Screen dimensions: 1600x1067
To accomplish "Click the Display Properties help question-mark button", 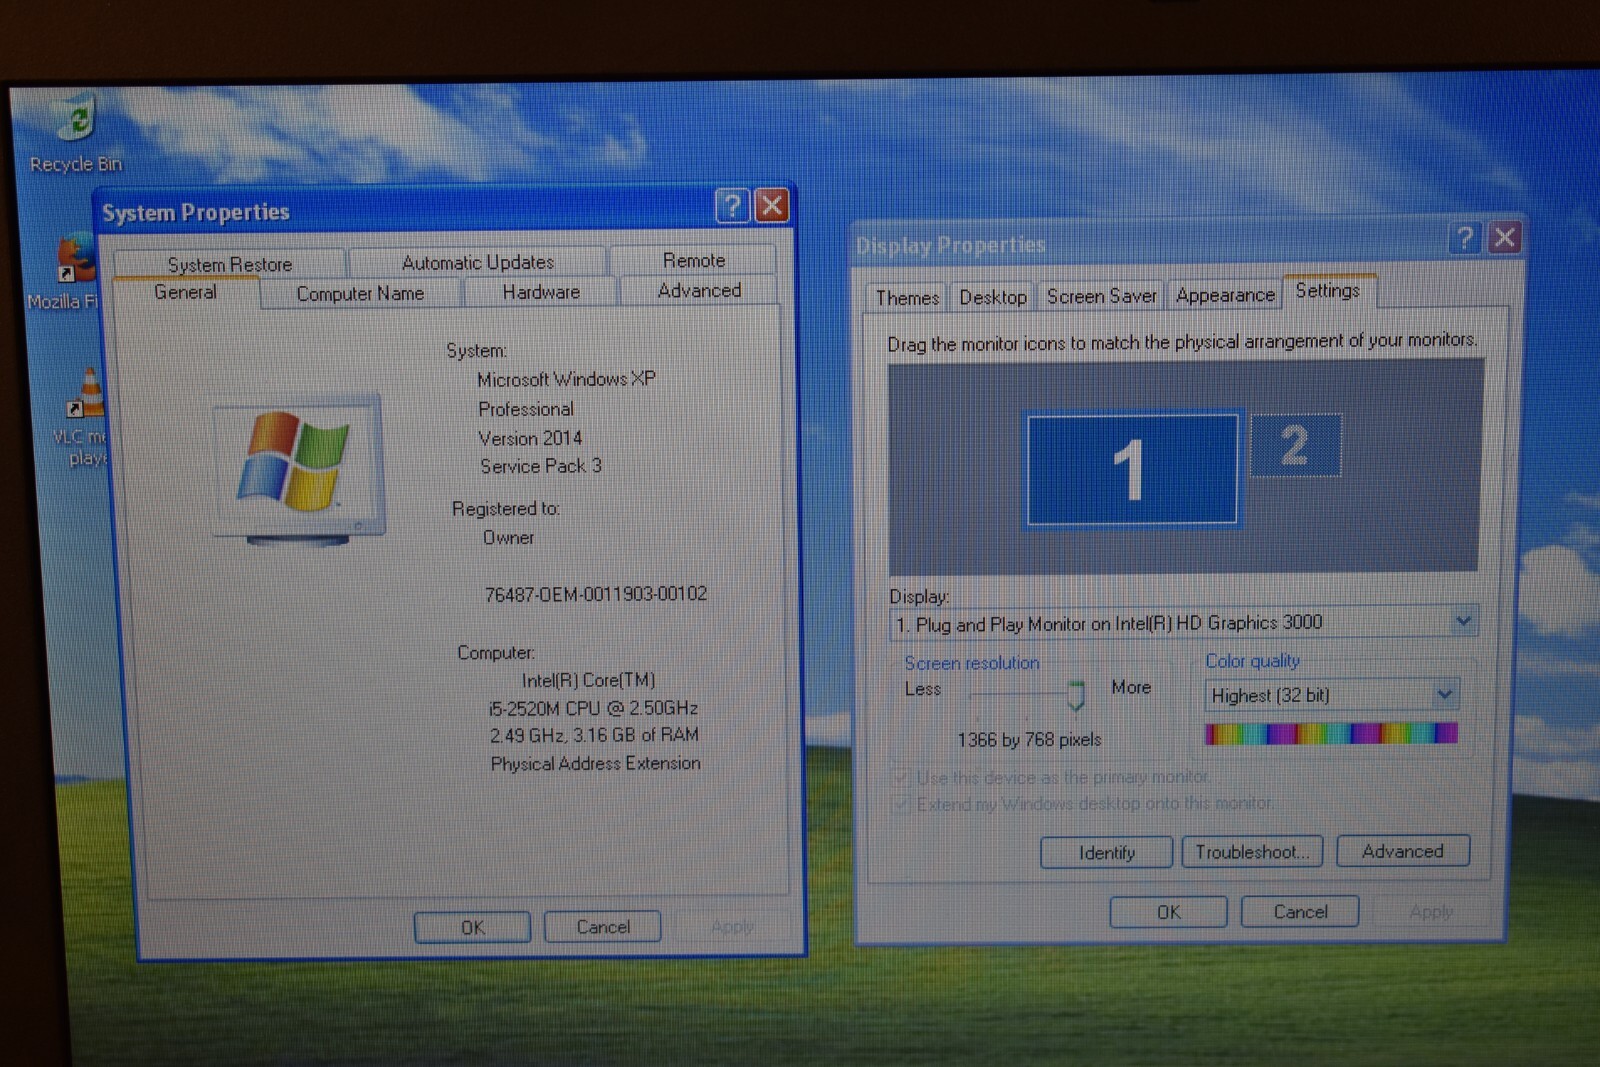I will click(x=1465, y=238).
